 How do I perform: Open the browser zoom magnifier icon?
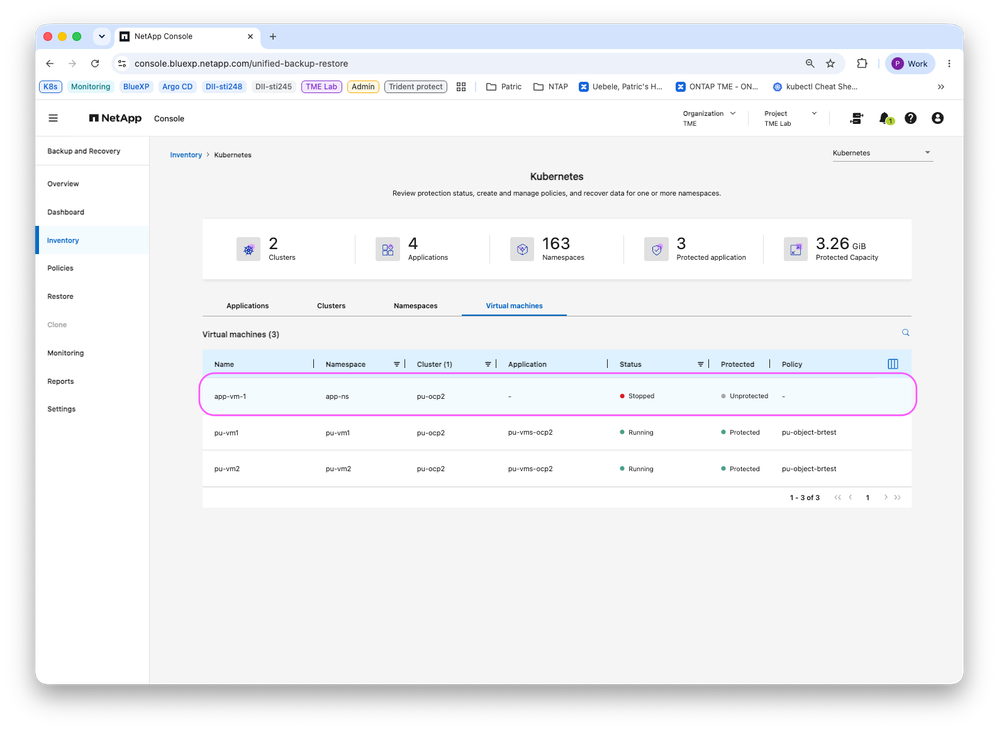[810, 64]
